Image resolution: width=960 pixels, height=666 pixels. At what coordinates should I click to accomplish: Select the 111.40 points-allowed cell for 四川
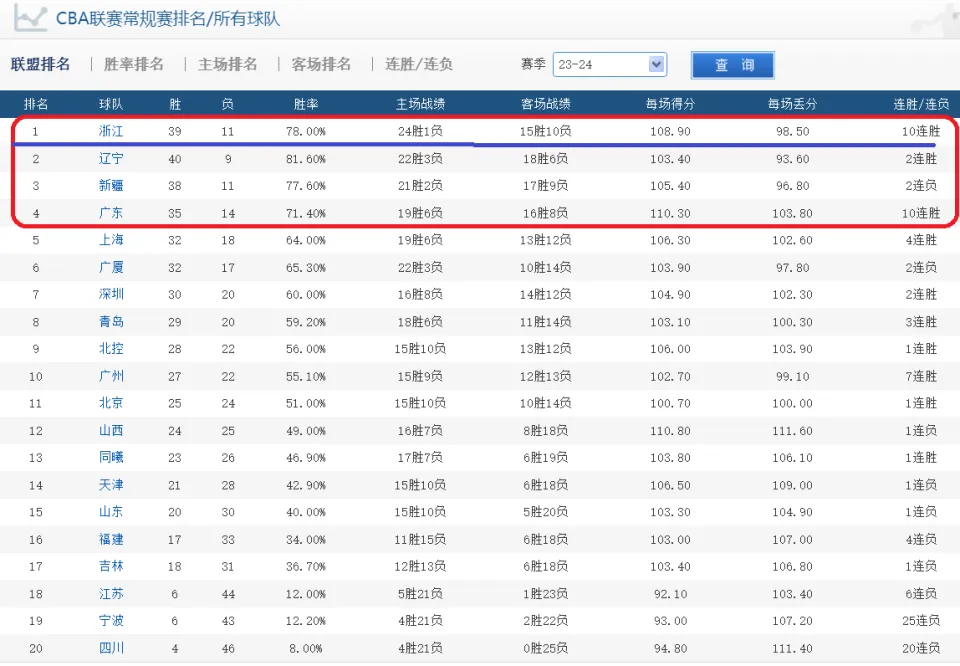click(793, 649)
